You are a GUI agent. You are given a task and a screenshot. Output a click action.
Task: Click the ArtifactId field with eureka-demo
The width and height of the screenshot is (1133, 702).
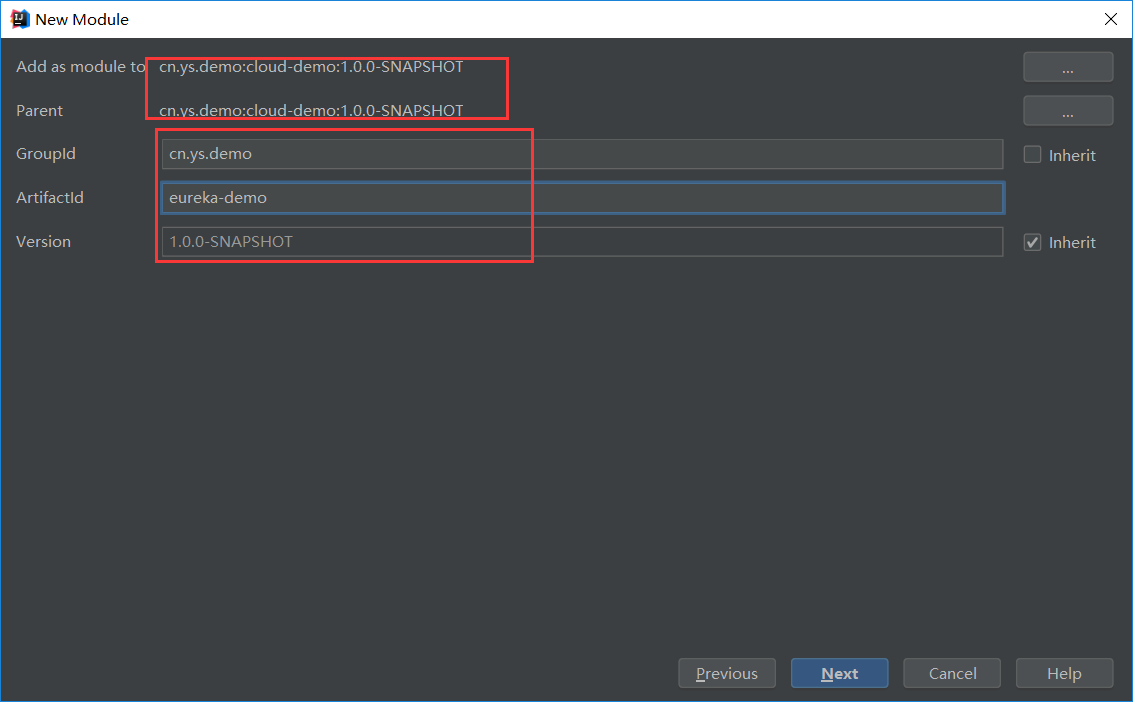tap(582, 198)
